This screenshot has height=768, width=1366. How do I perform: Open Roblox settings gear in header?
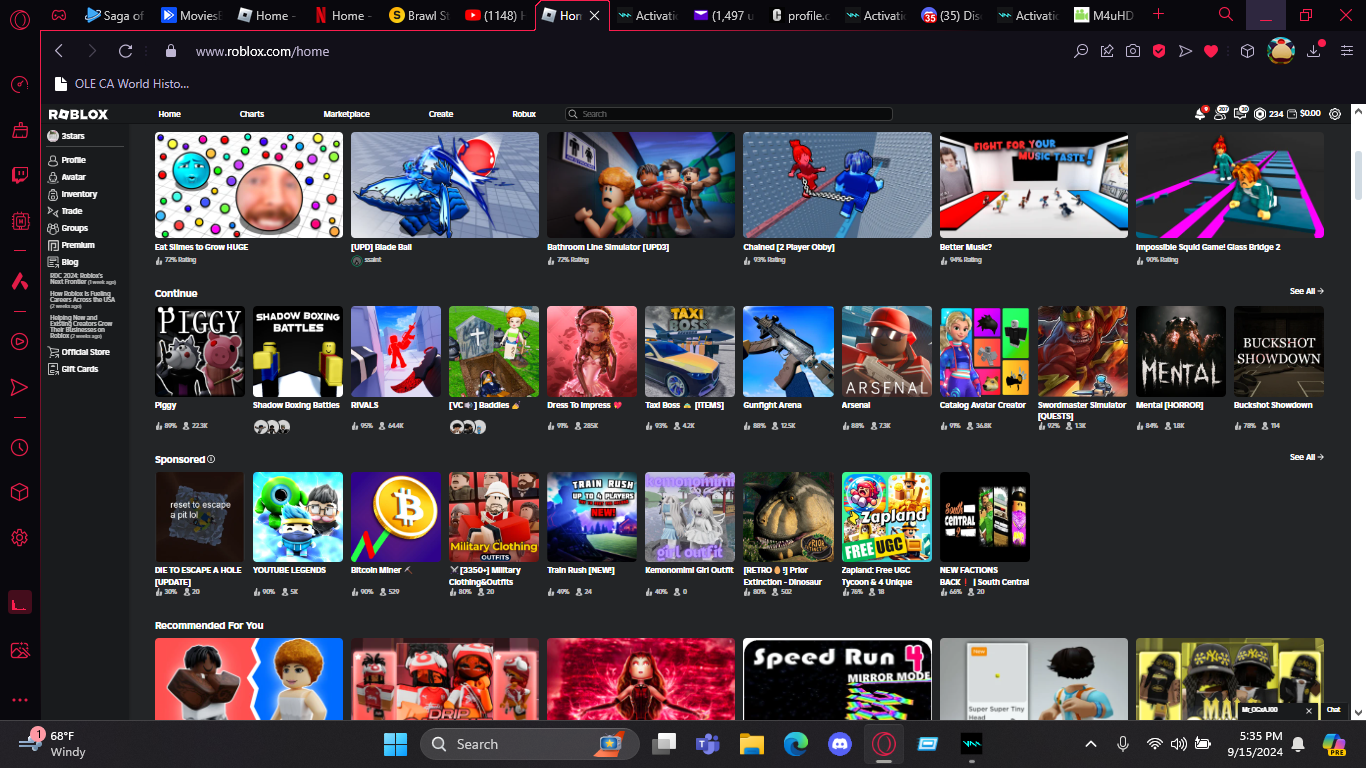1335,114
